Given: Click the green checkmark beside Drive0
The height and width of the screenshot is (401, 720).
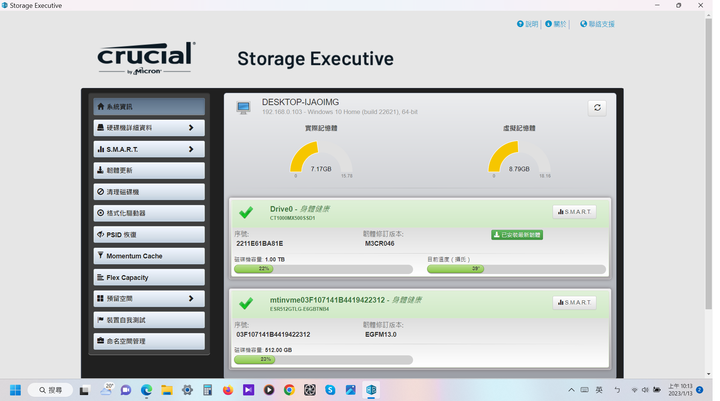Looking at the screenshot, I should coord(246,212).
